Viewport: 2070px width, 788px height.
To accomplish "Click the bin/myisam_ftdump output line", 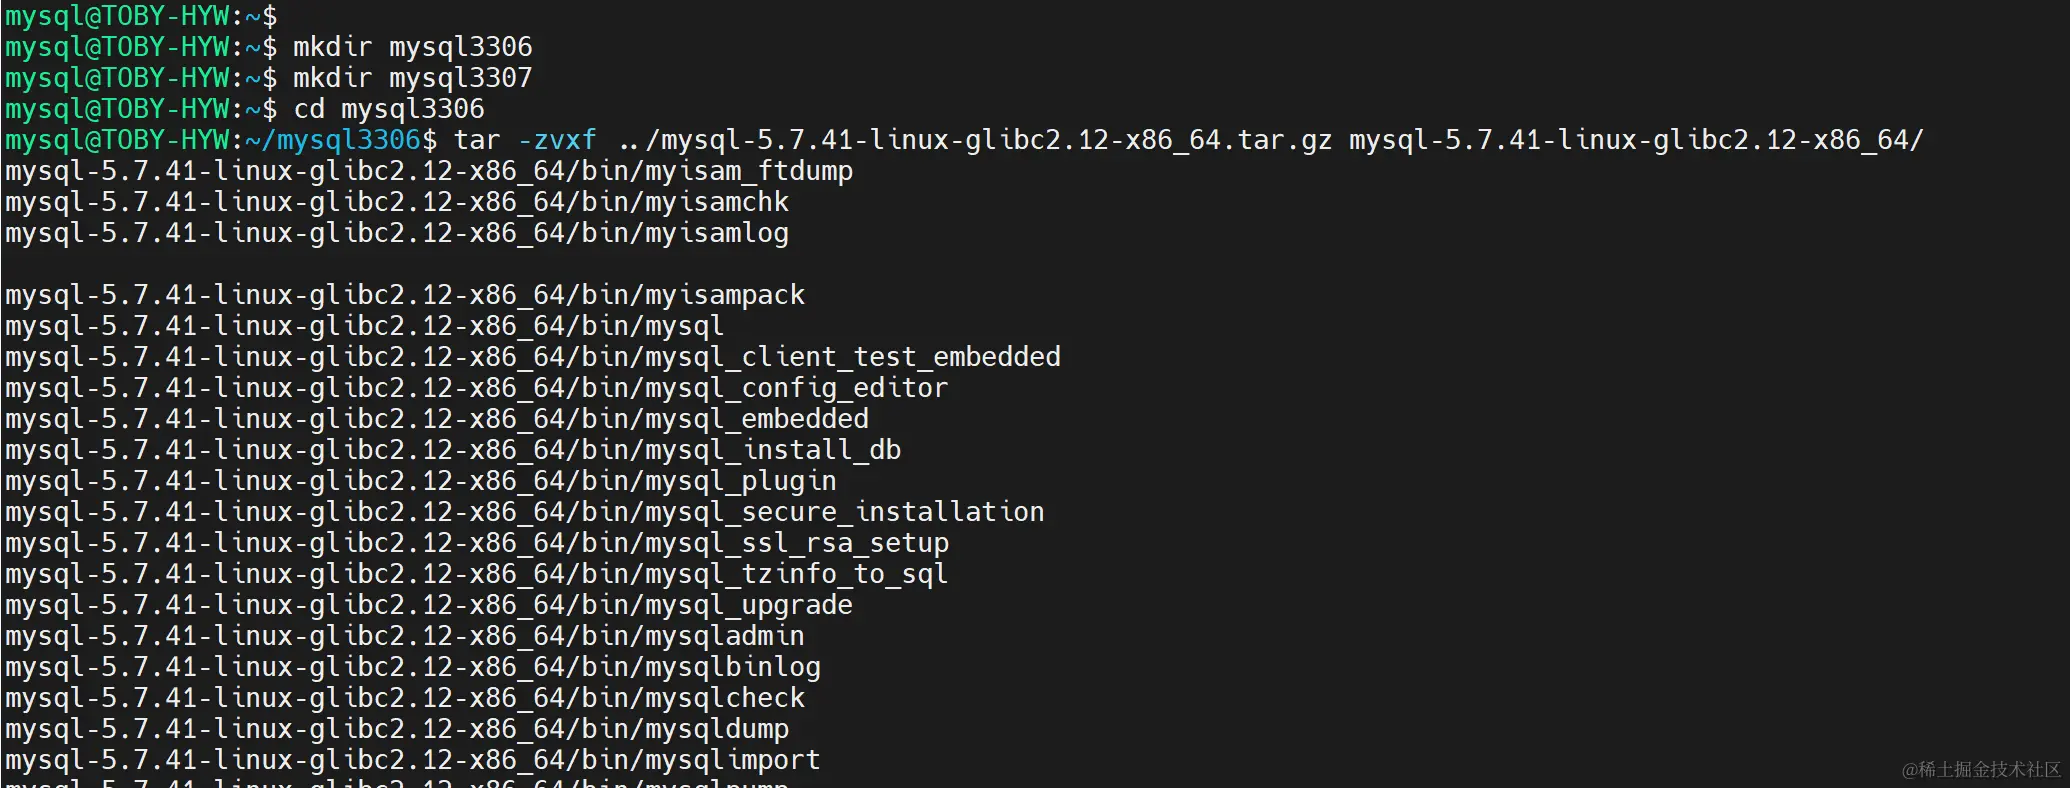I will [429, 171].
